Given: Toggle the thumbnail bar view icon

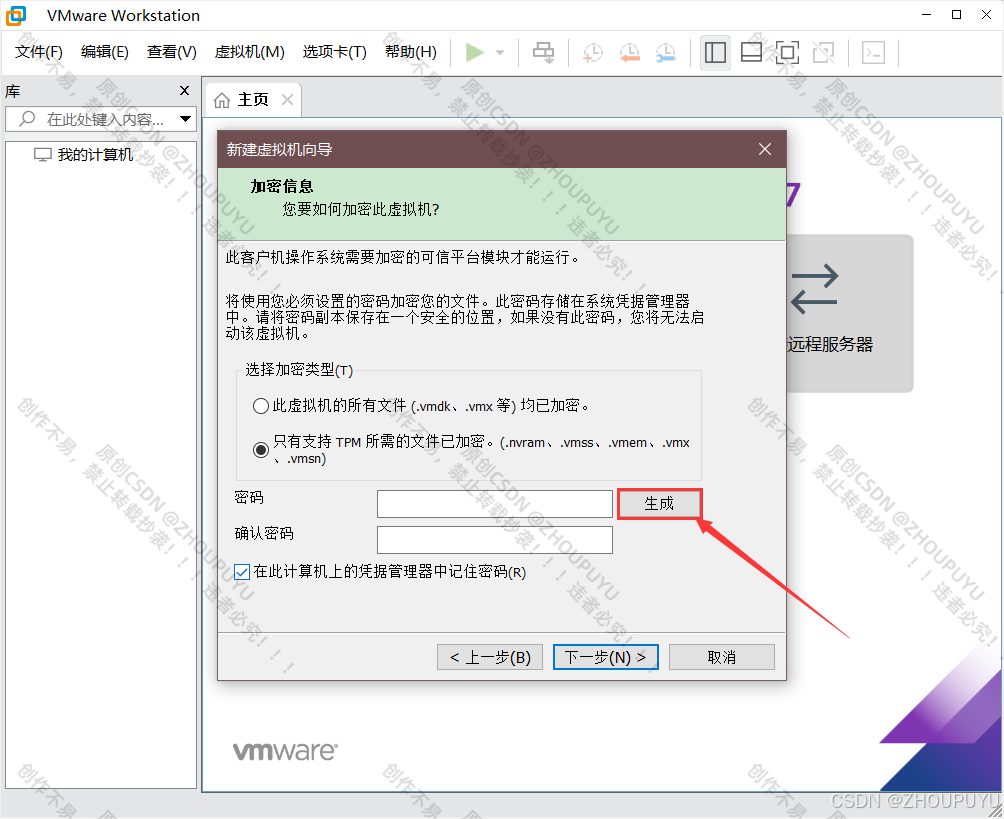Looking at the screenshot, I should 751,53.
